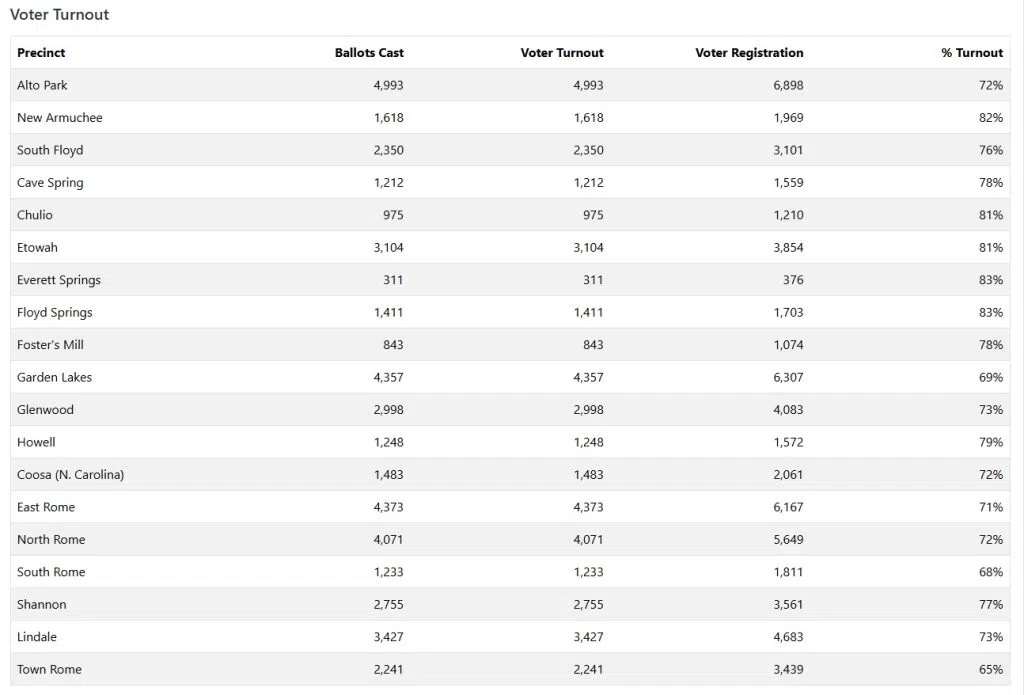Select Glenwood's 4,083 voter registration cell
This screenshot has width=1024, height=695.
point(786,410)
